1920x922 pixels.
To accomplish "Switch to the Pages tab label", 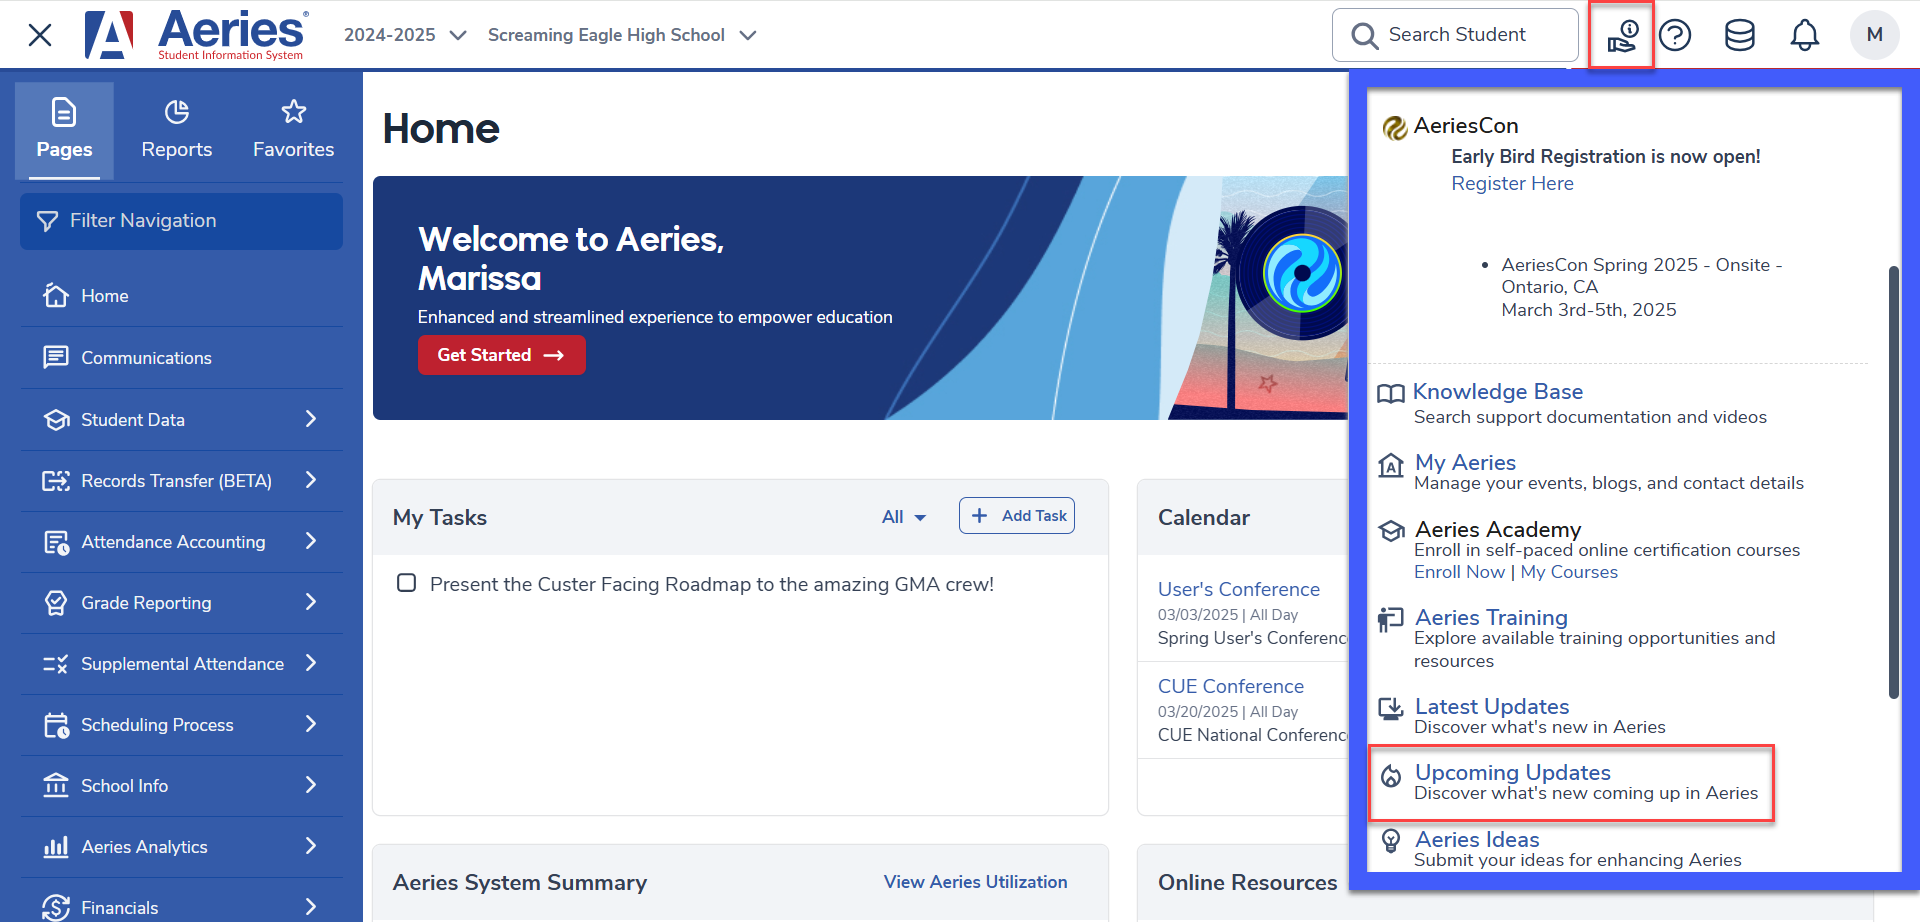I will (x=64, y=149).
